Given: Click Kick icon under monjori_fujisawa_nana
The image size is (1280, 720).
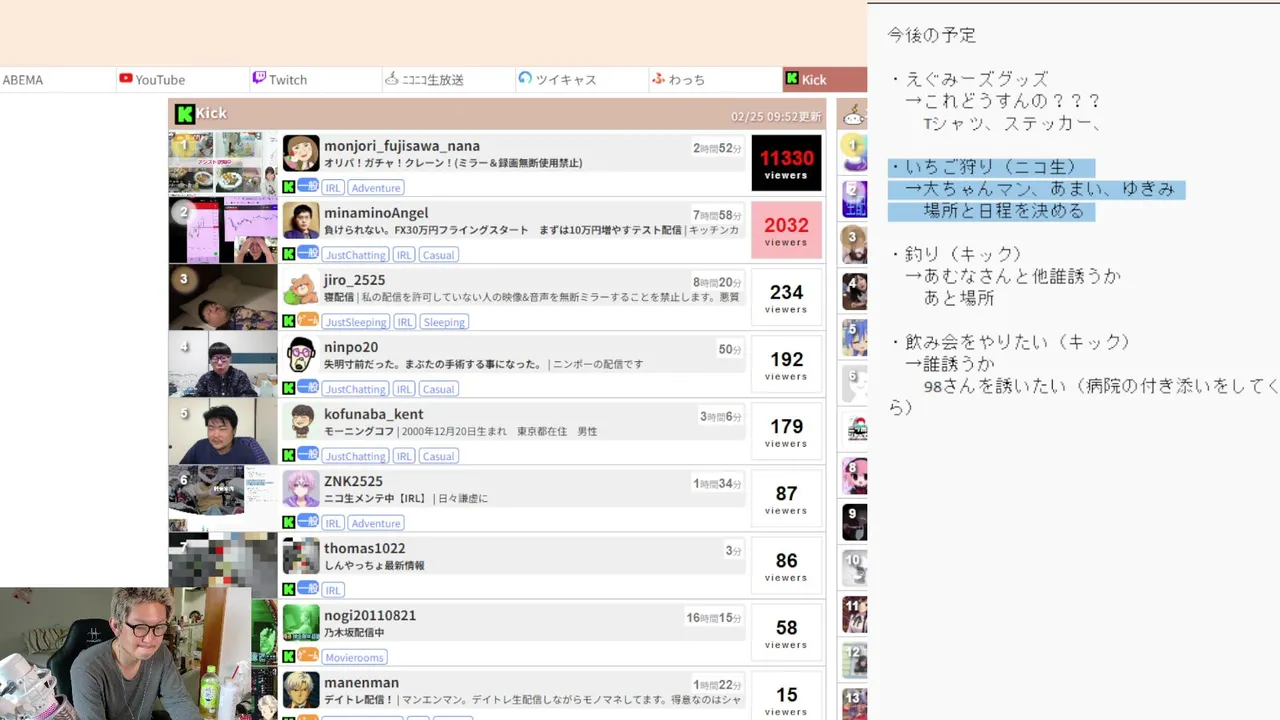Looking at the screenshot, I should point(289,187).
